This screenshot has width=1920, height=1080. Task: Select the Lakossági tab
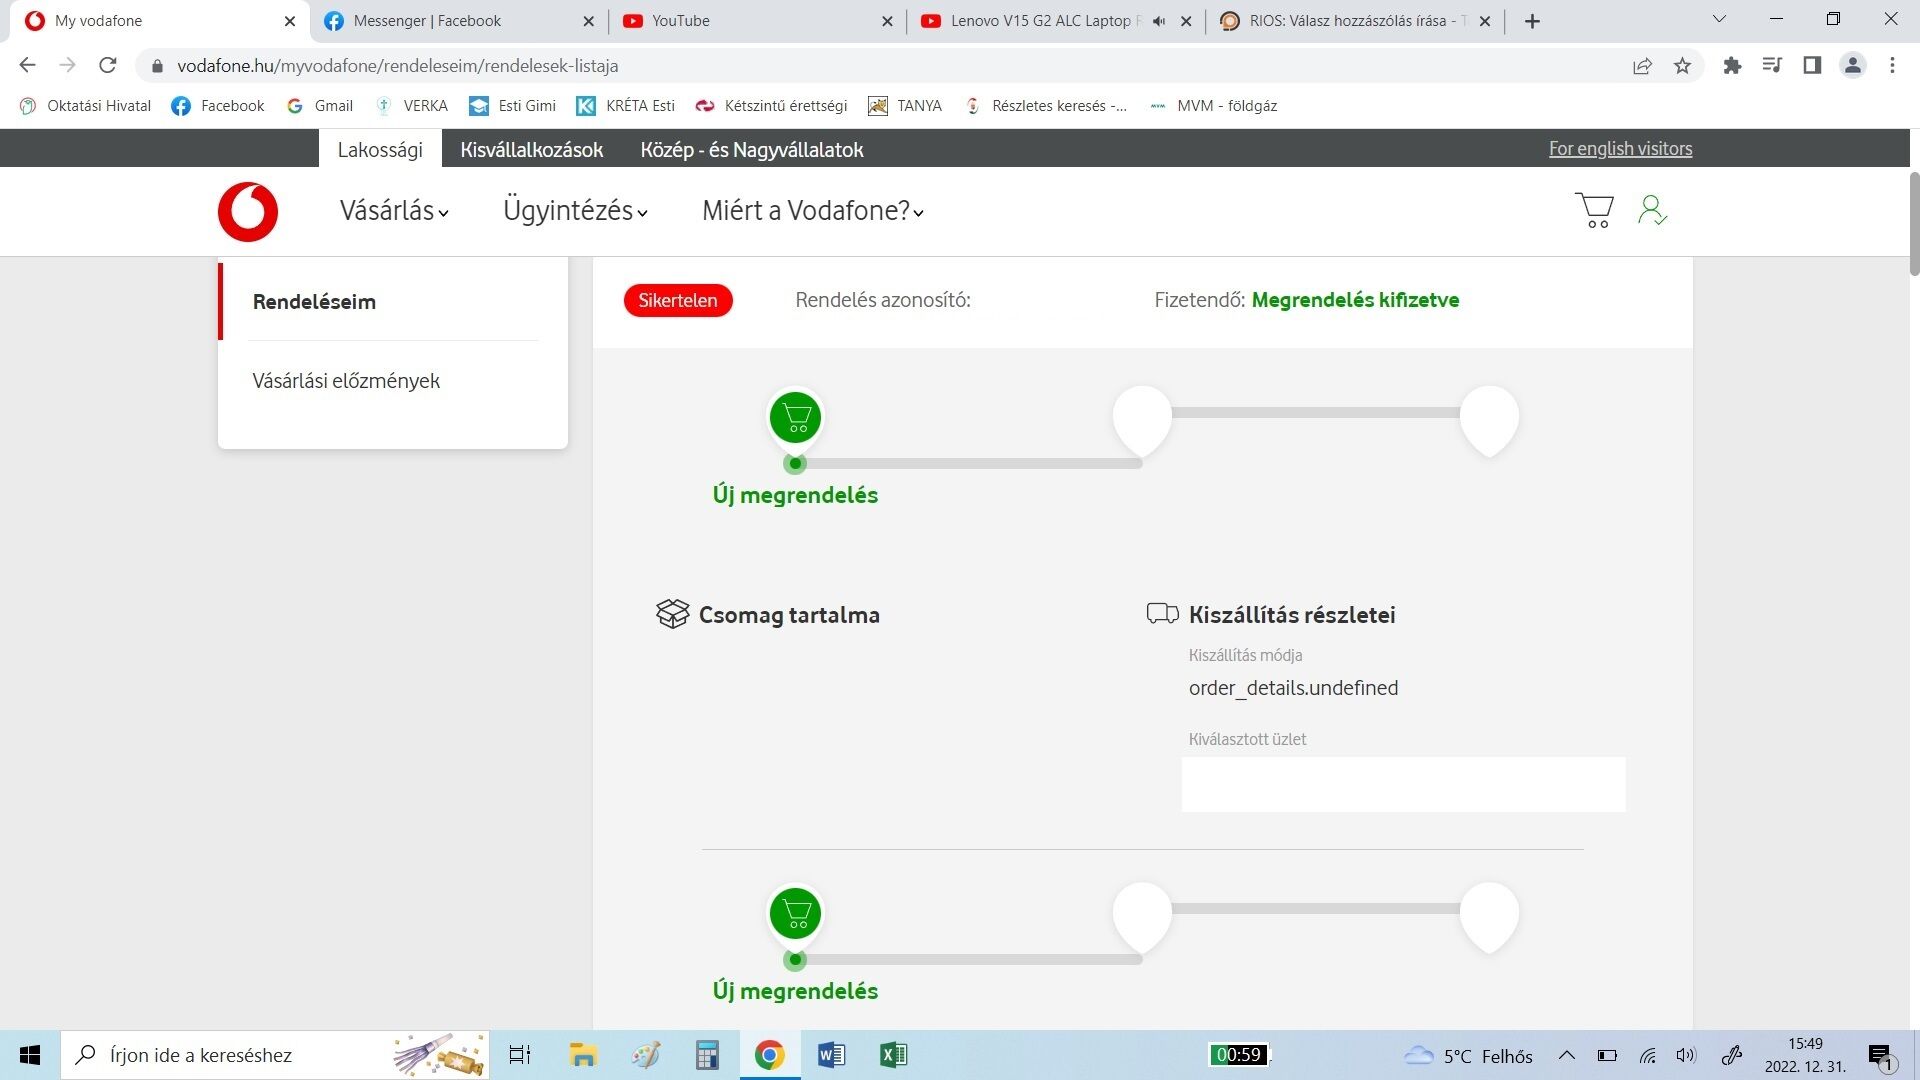380,149
